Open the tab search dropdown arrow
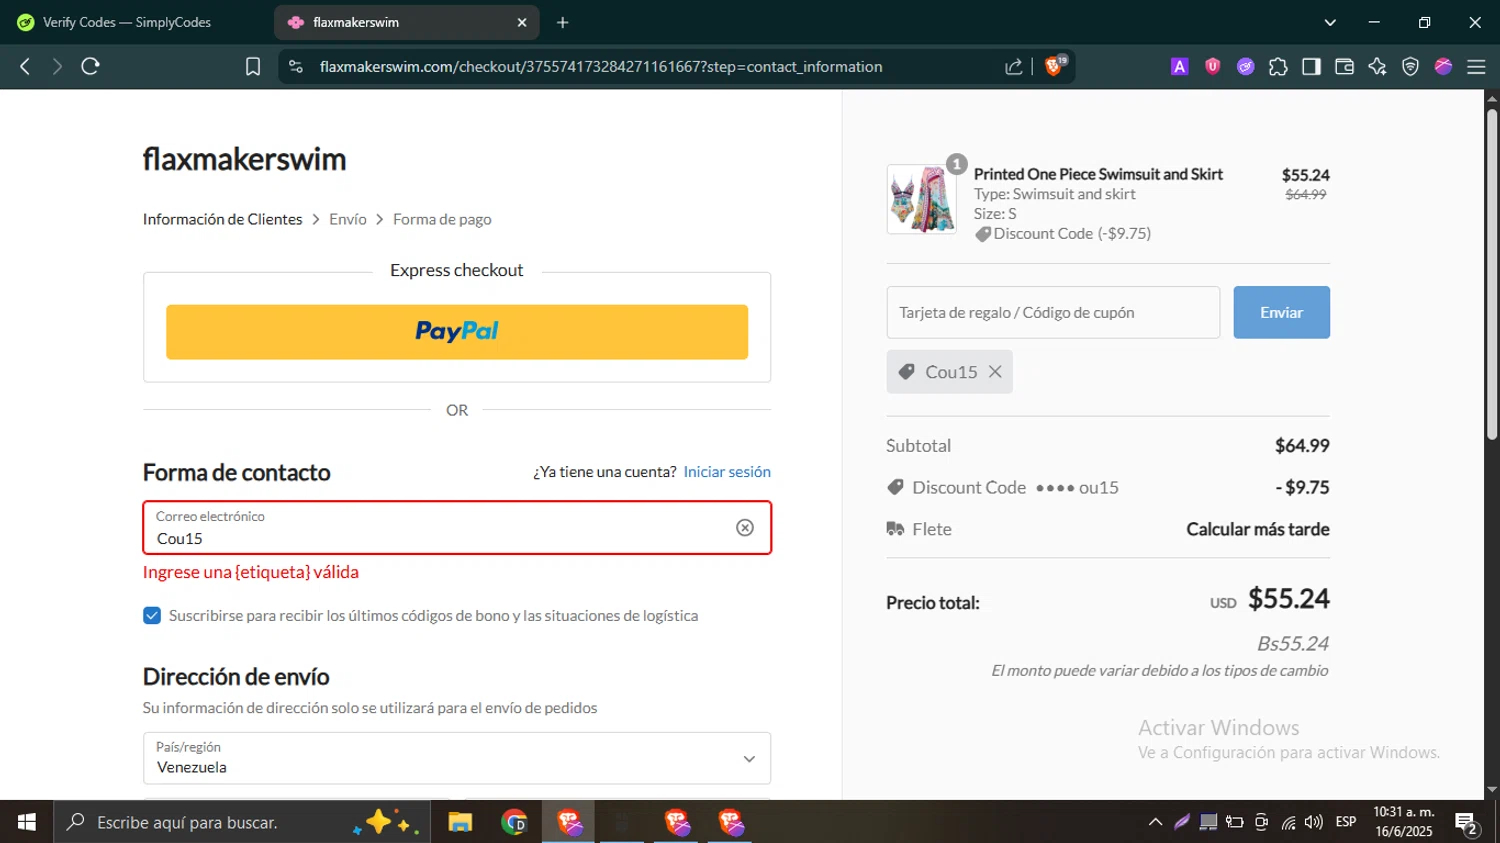The height and width of the screenshot is (843, 1500). [x=1330, y=22]
